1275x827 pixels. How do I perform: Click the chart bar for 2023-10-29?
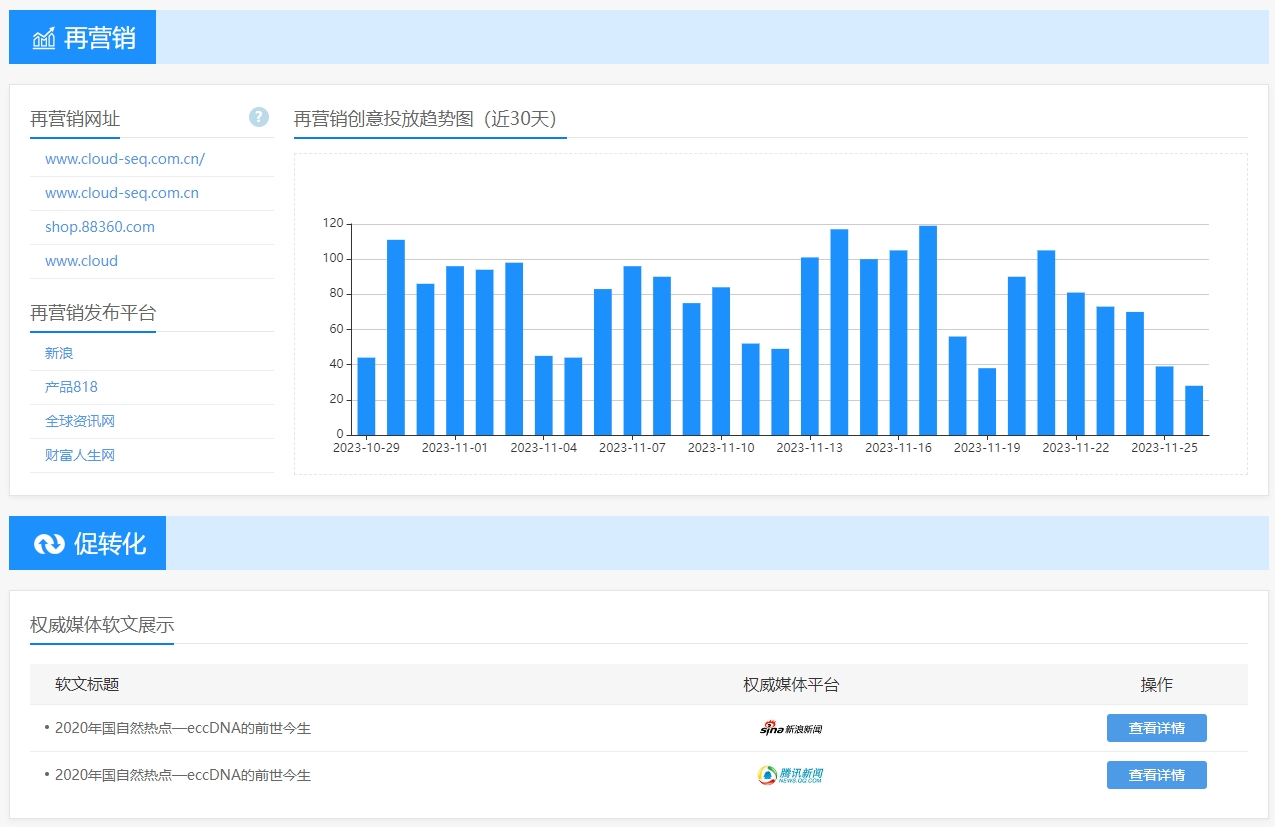click(x=366, y=396)
